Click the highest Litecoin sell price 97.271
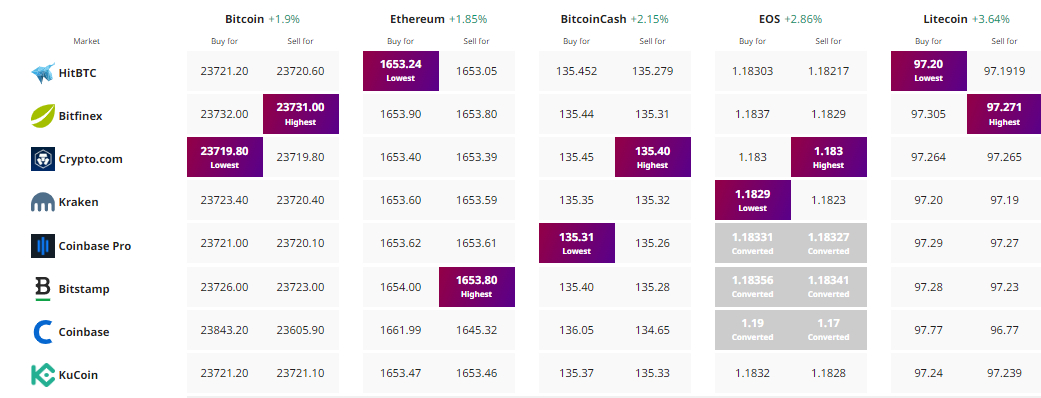 coord(1004,114)
